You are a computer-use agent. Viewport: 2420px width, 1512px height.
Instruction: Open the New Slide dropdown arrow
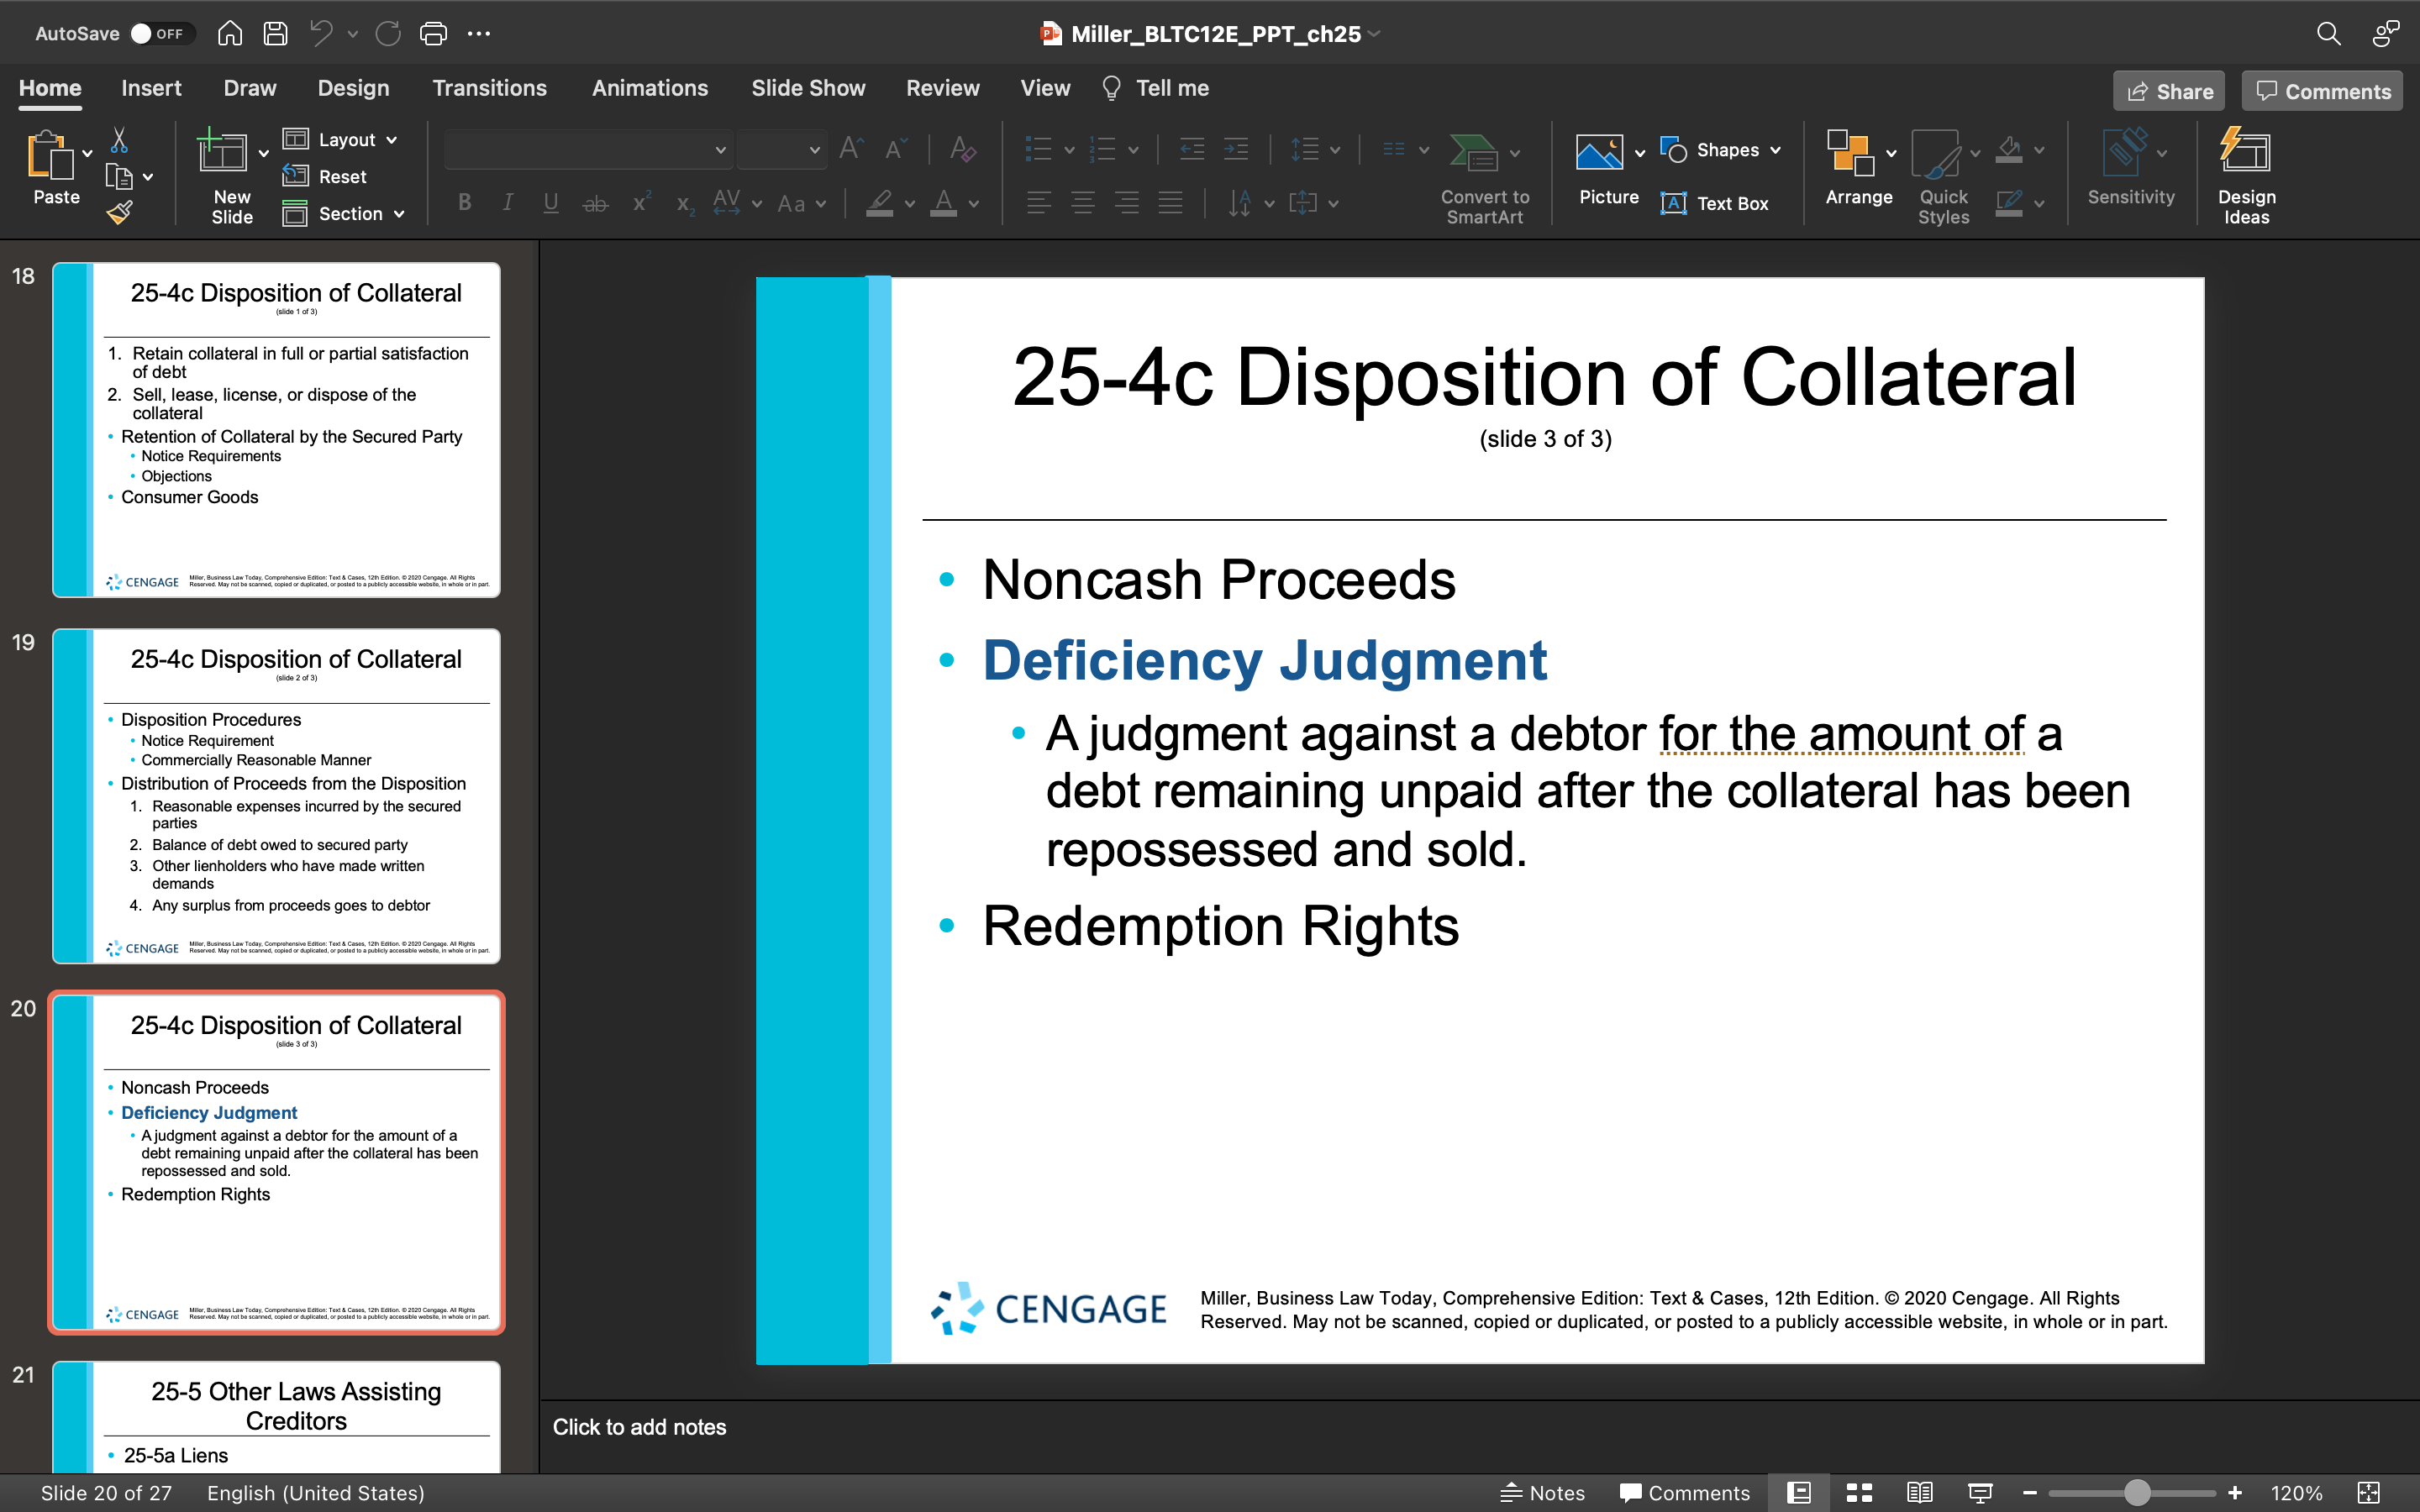pos(264,153)
